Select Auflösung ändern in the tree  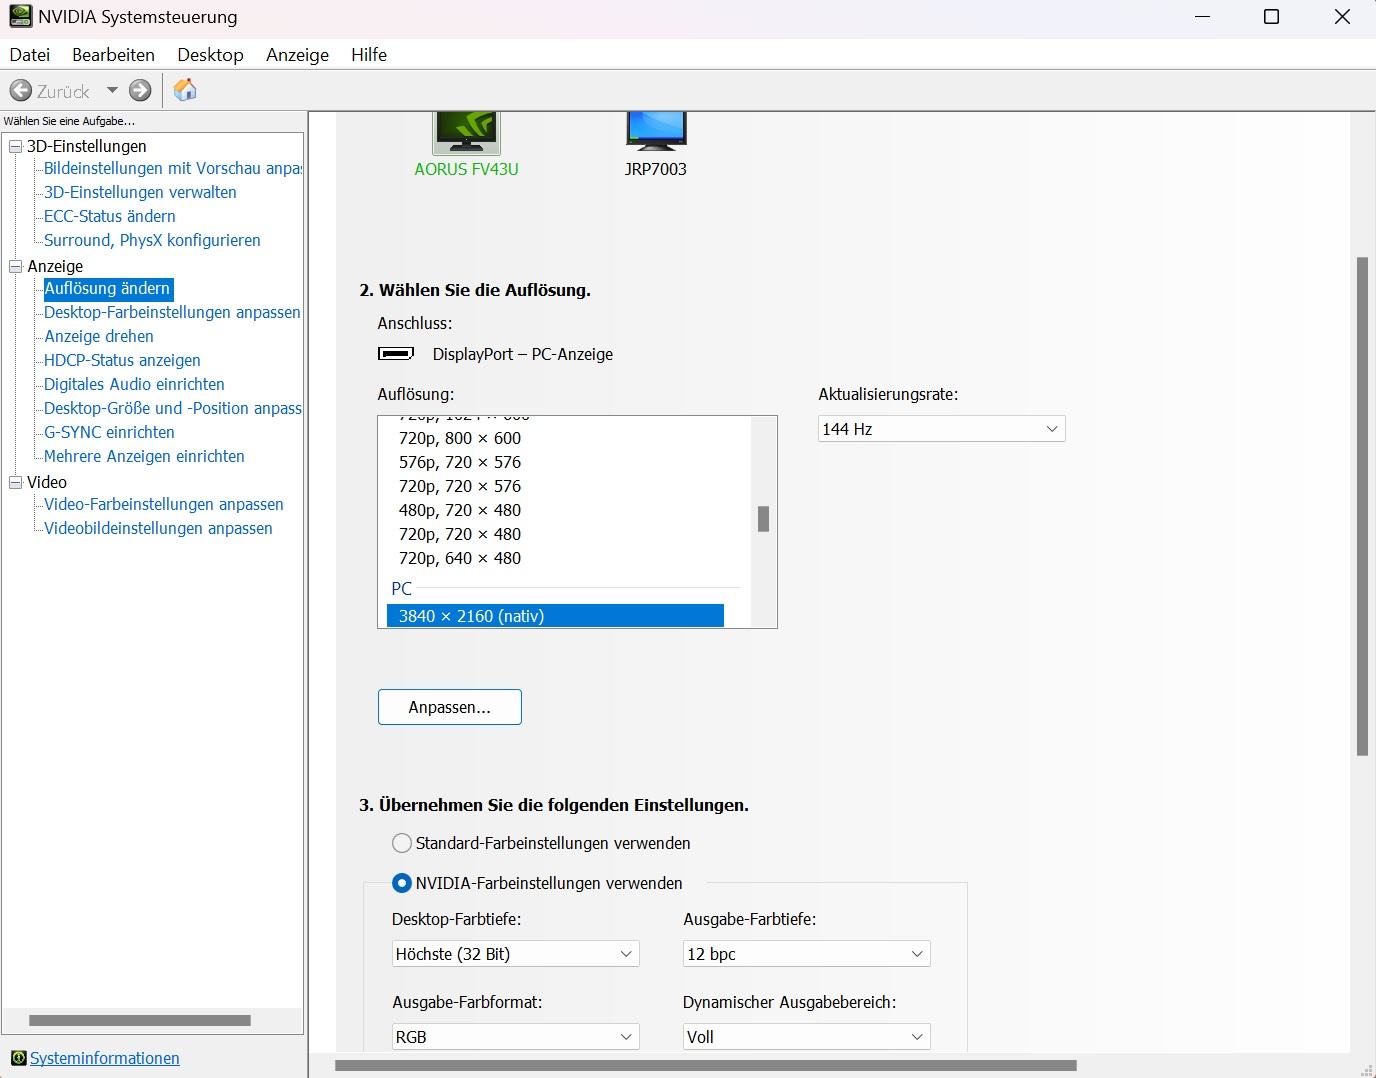[x=108, y=289]
